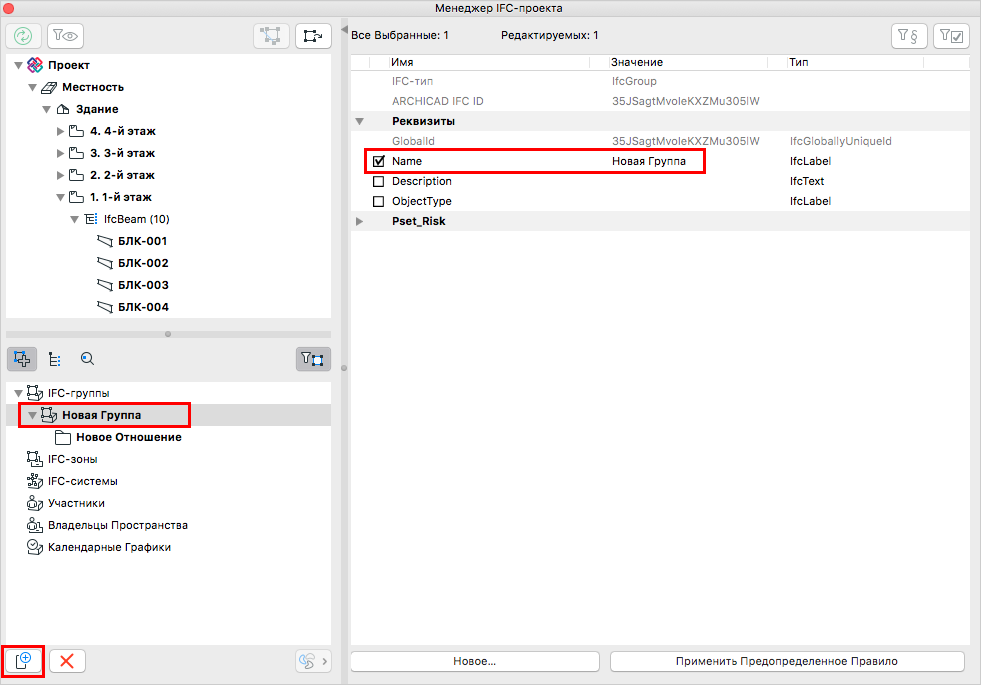This screenshot has height=685, width=981.
Task: Click the Новое... button
Action: 475,661
